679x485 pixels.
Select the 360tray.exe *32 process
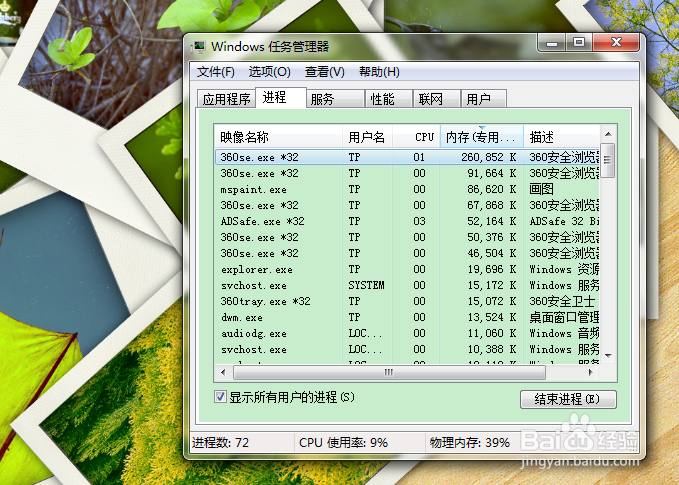(407, 301)
